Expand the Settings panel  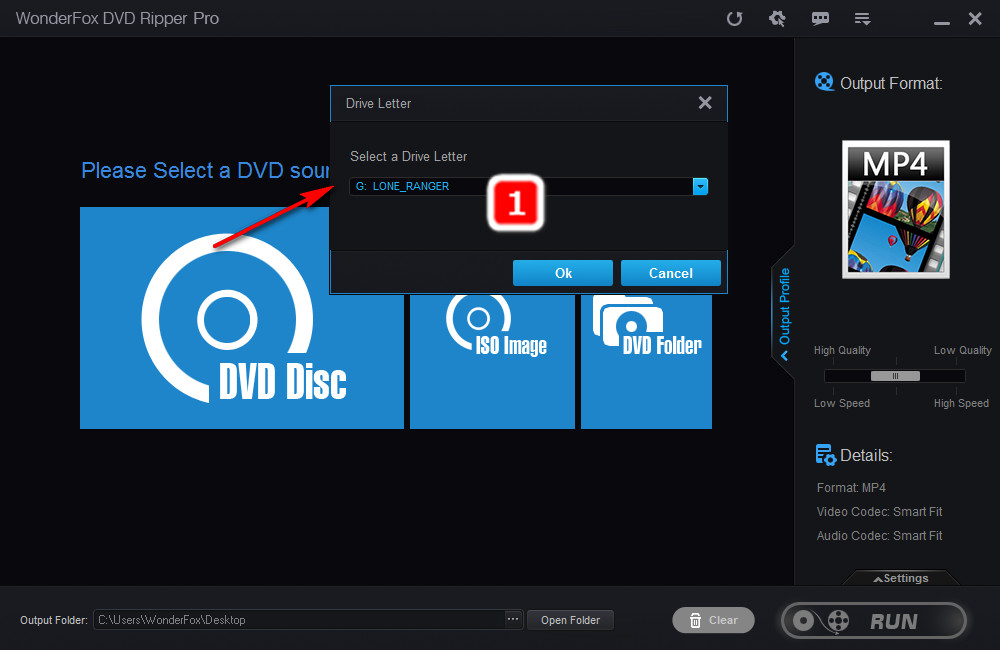[901, 578]
